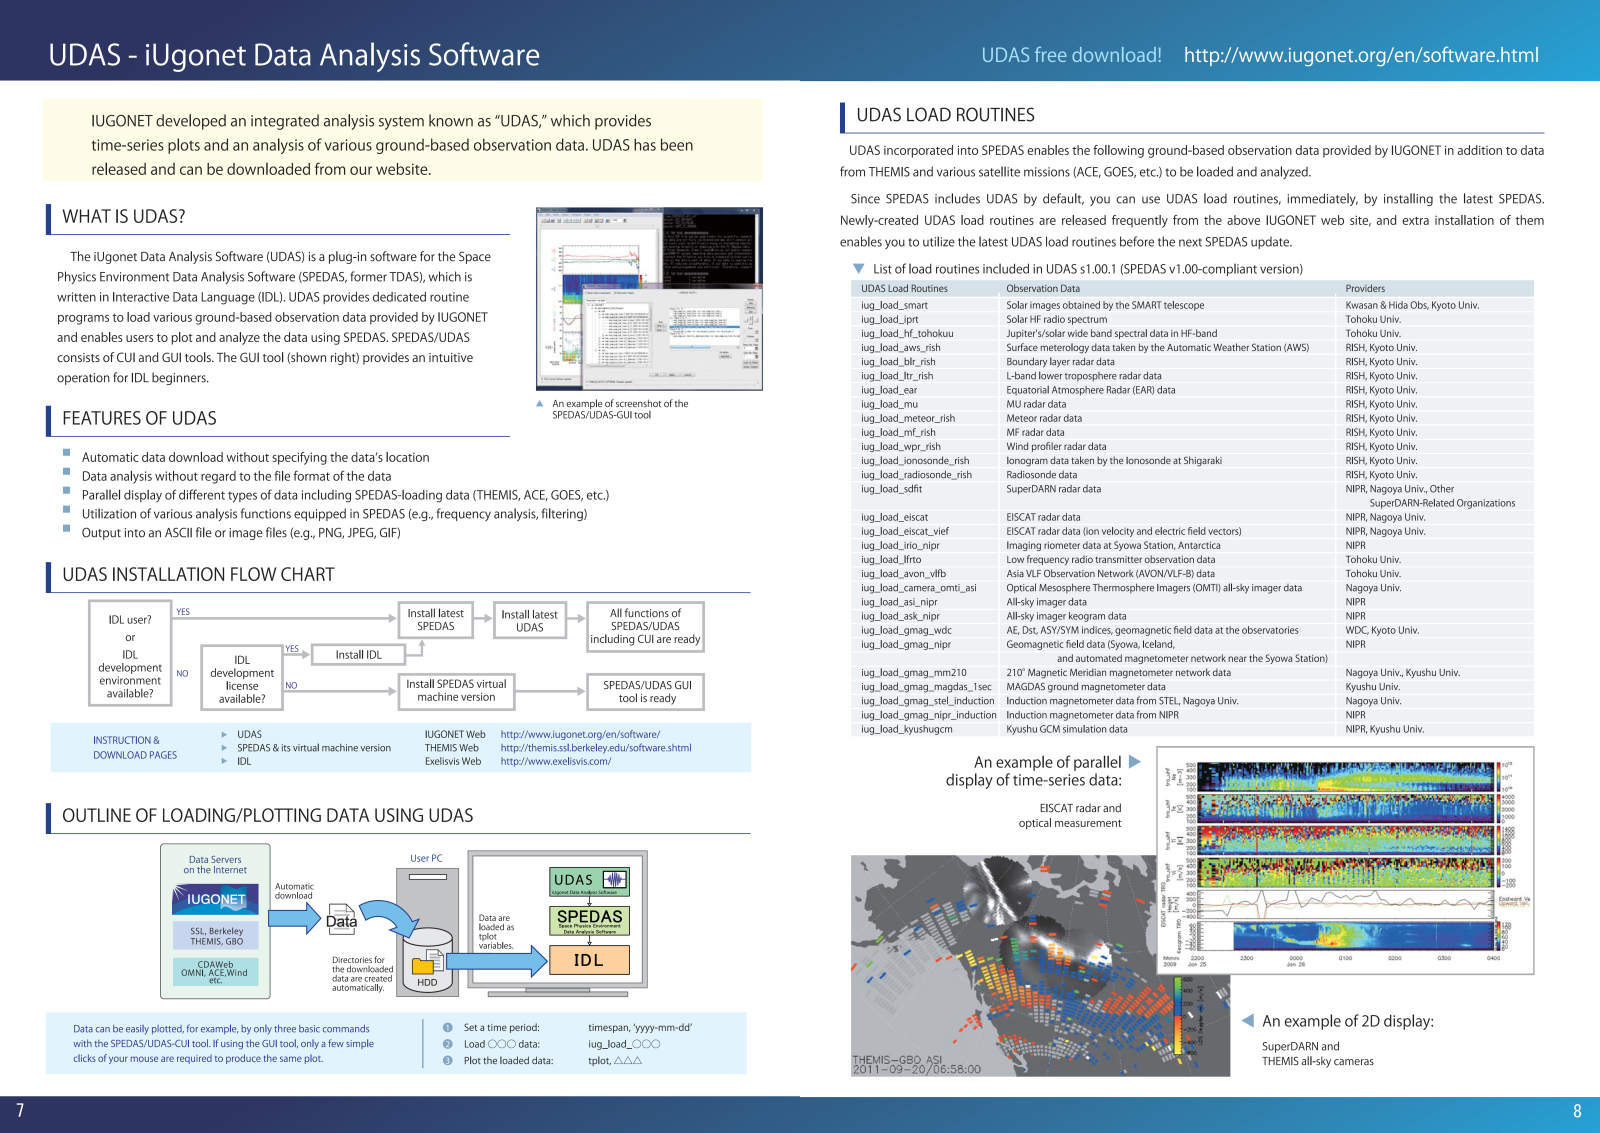Screen dimensions: 1600x1133
Task: Click the 'Observation Data' table column header
Action: point(1043,289)
